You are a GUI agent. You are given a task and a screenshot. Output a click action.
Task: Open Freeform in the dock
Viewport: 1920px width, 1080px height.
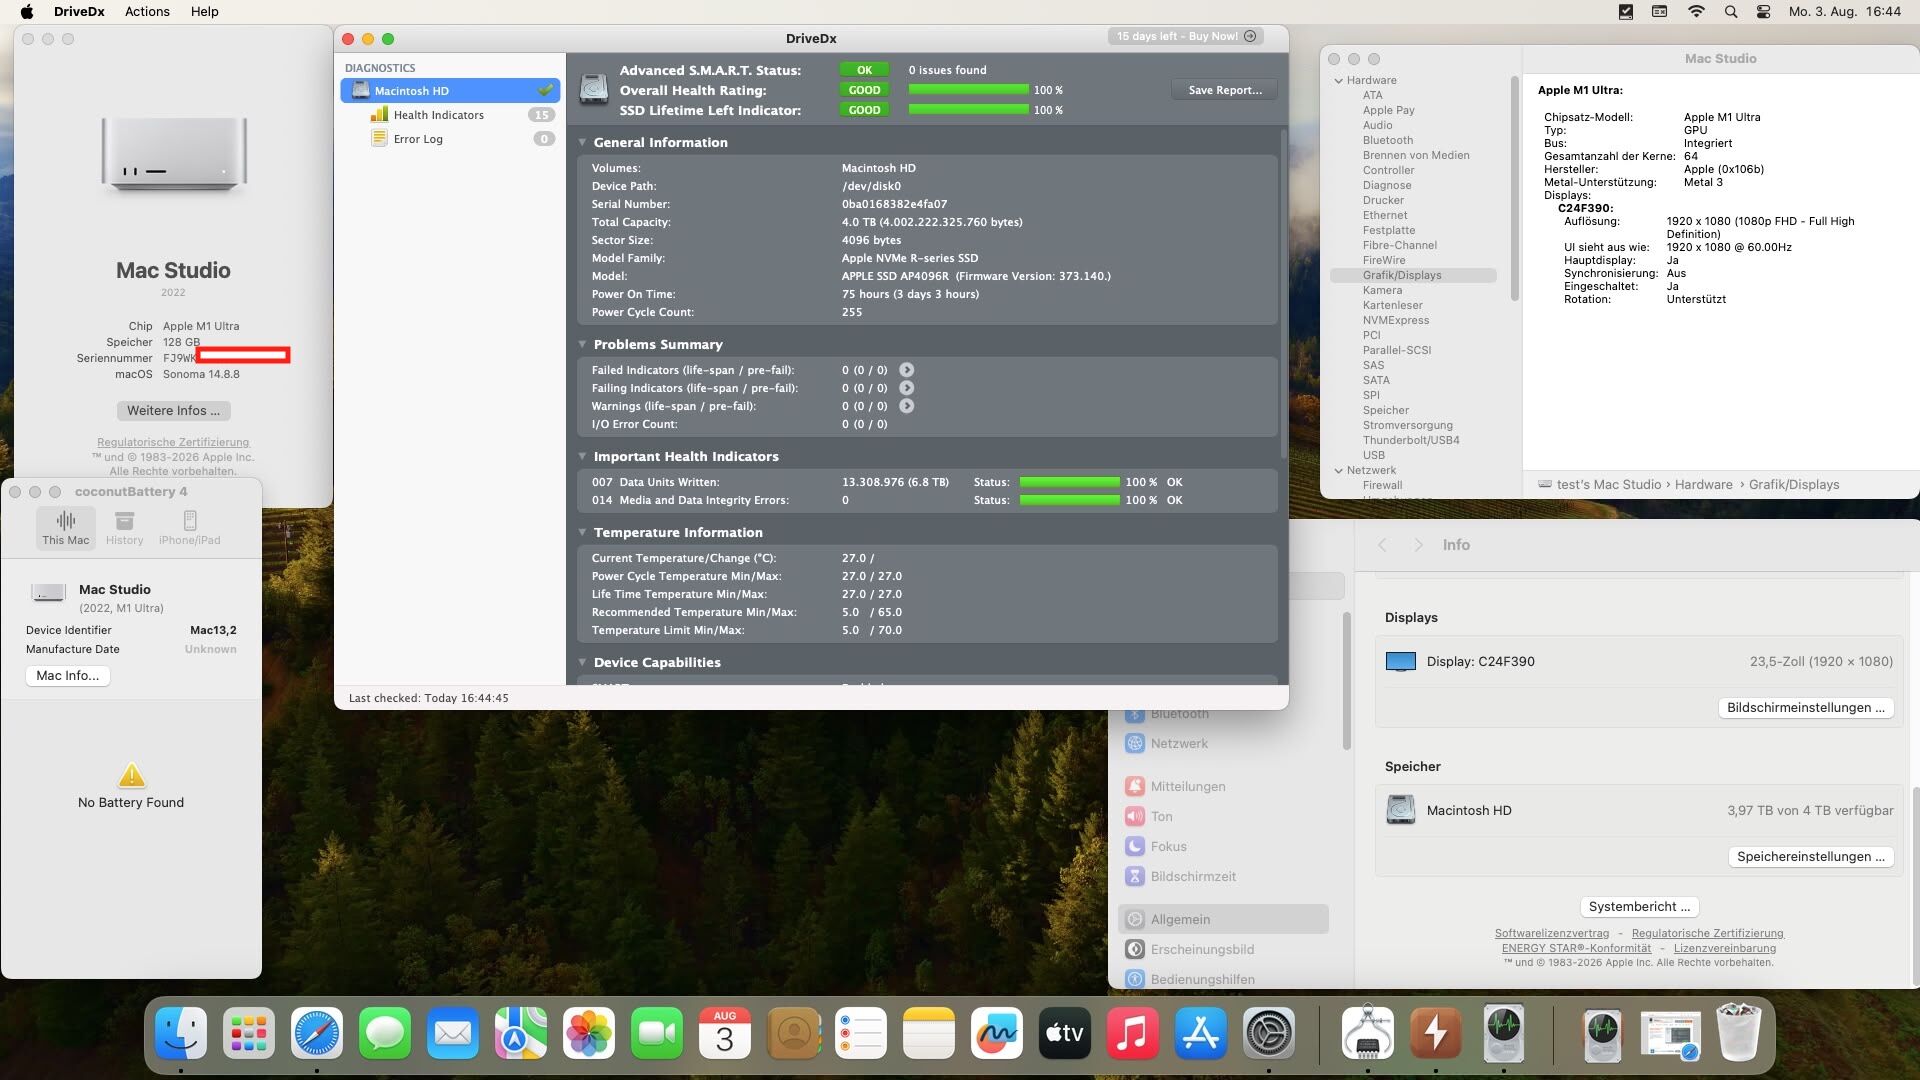point(997,1033)
